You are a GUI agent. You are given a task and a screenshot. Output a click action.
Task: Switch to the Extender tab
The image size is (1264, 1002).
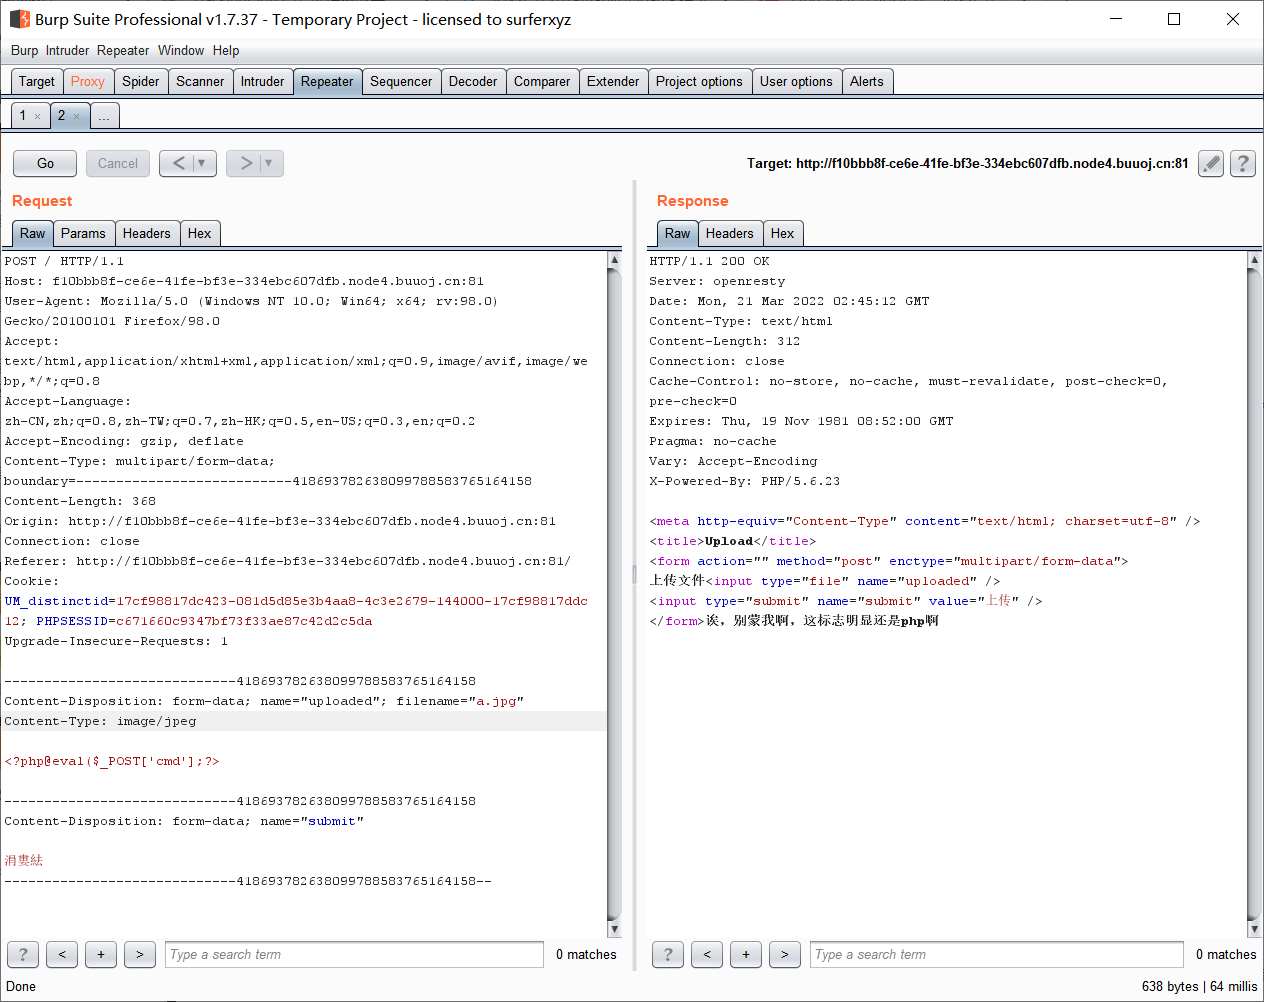[x=613, y=82]
